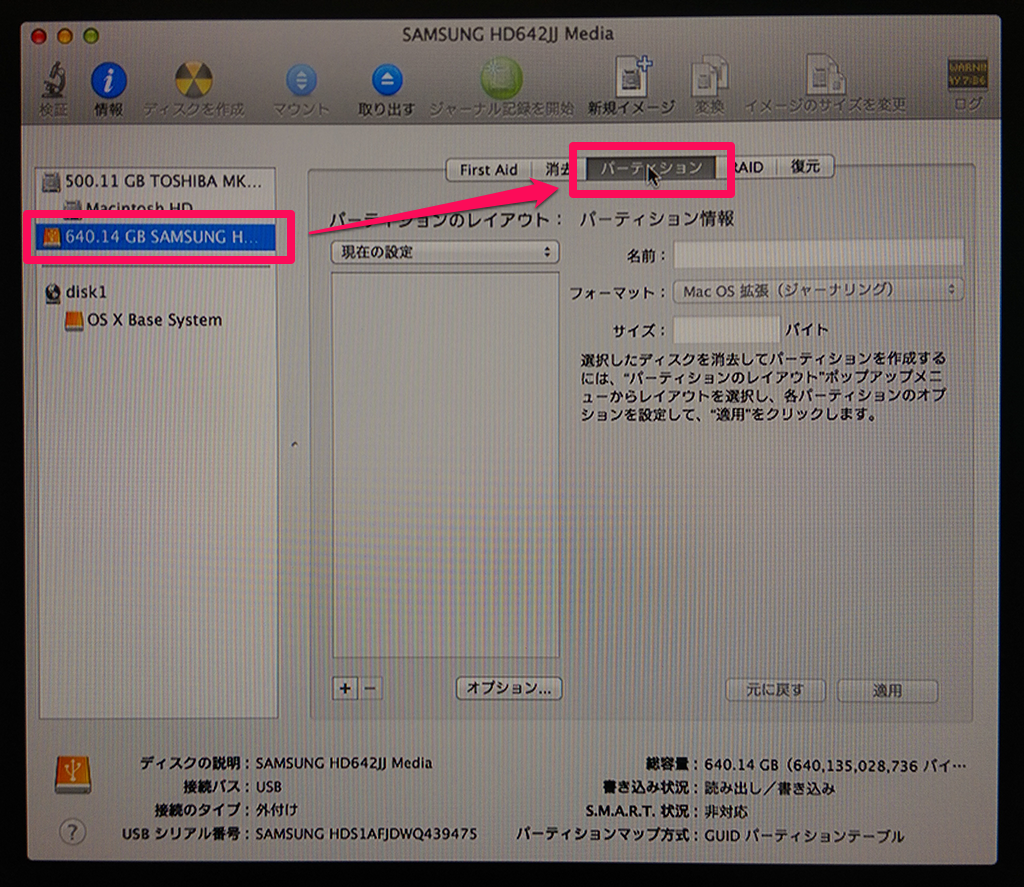The image size is (1024, 887).
Task: Click the orange USB disk icon at bottom
Action: [x=73, y=774]
